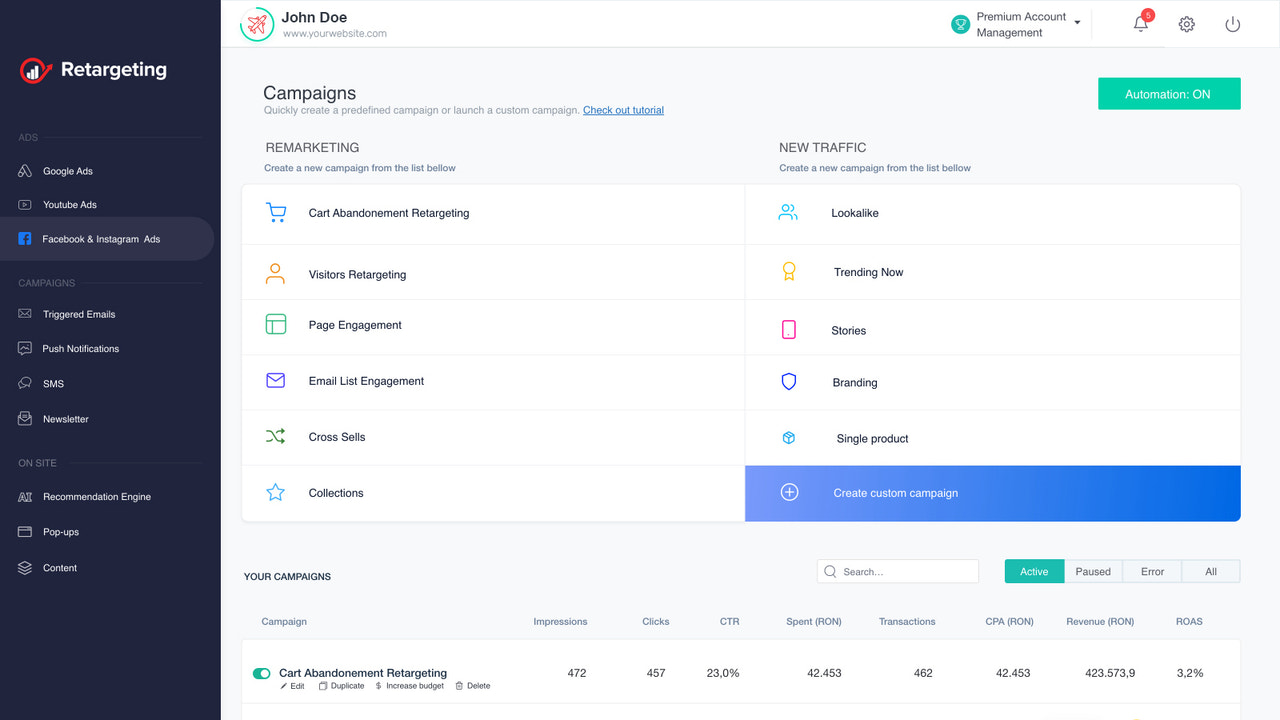Image resolution: width=1280 pixels, height=720 pixels.
Task: Toggle the Cart Abandonement Retargeting campaign off
Action: (x=261, y=673)
